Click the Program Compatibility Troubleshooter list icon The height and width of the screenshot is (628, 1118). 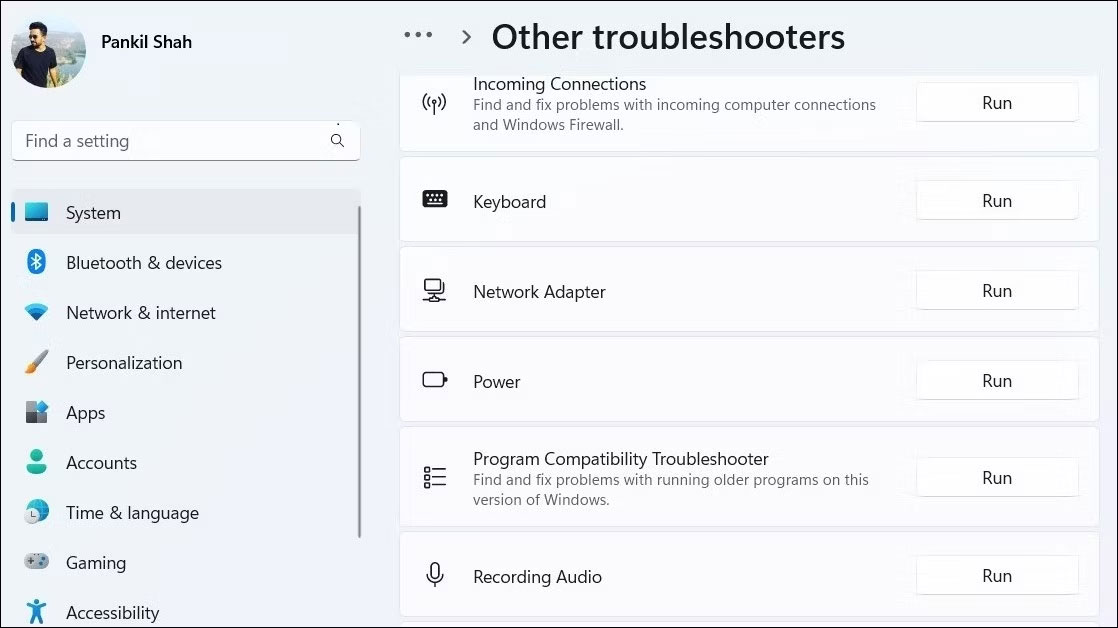click(x=434, y=477)
